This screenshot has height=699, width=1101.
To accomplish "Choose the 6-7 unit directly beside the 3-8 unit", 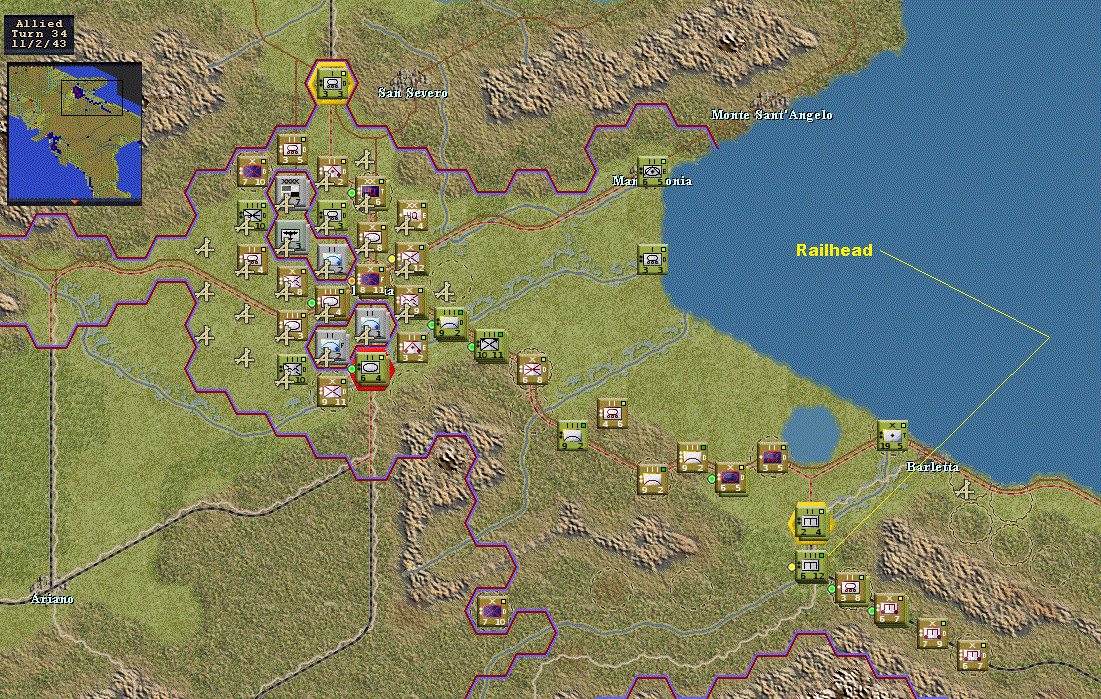I will (891, 610).
